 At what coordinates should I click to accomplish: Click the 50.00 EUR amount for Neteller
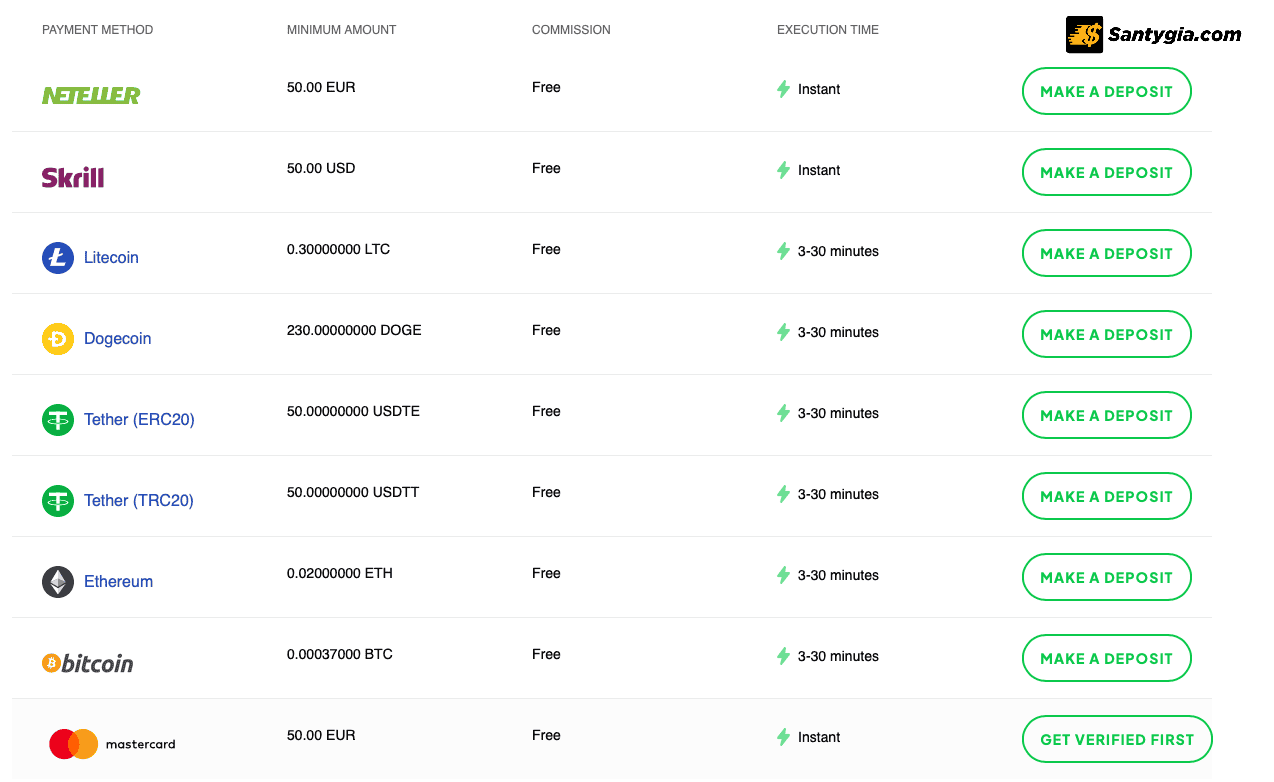point(321,87)
